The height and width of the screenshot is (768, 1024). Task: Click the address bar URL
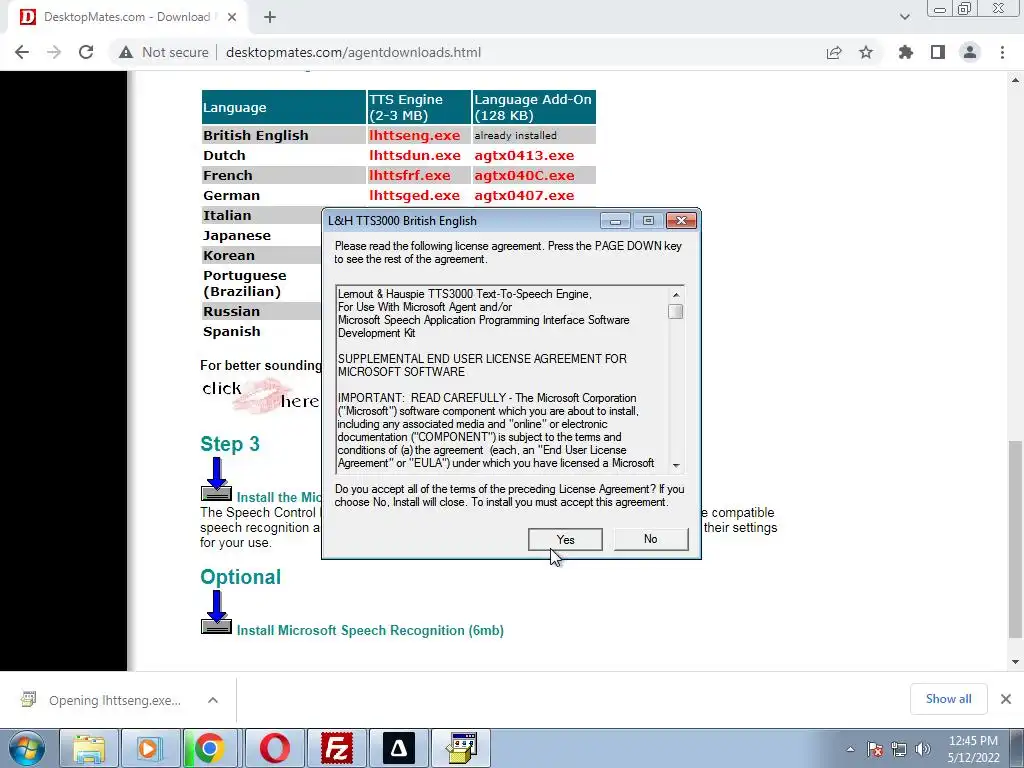point(353,52)
